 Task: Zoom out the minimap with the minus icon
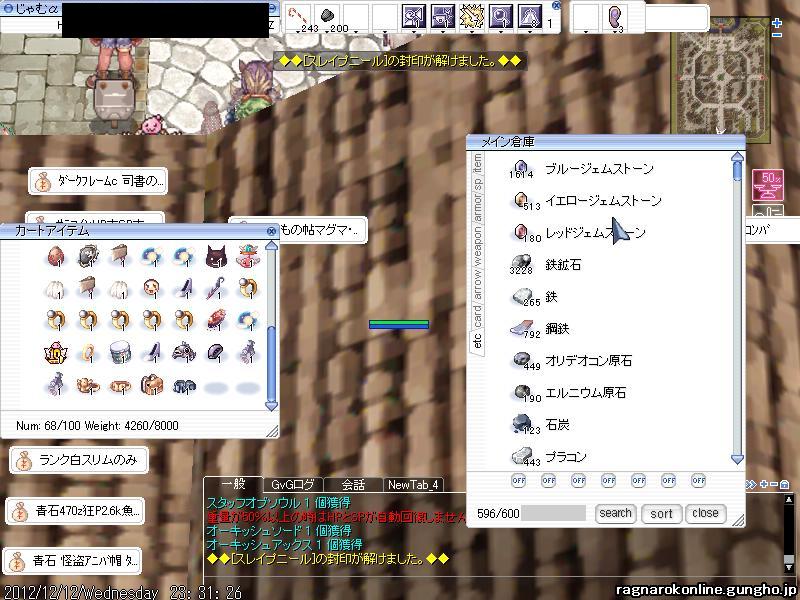pos(777,35)
